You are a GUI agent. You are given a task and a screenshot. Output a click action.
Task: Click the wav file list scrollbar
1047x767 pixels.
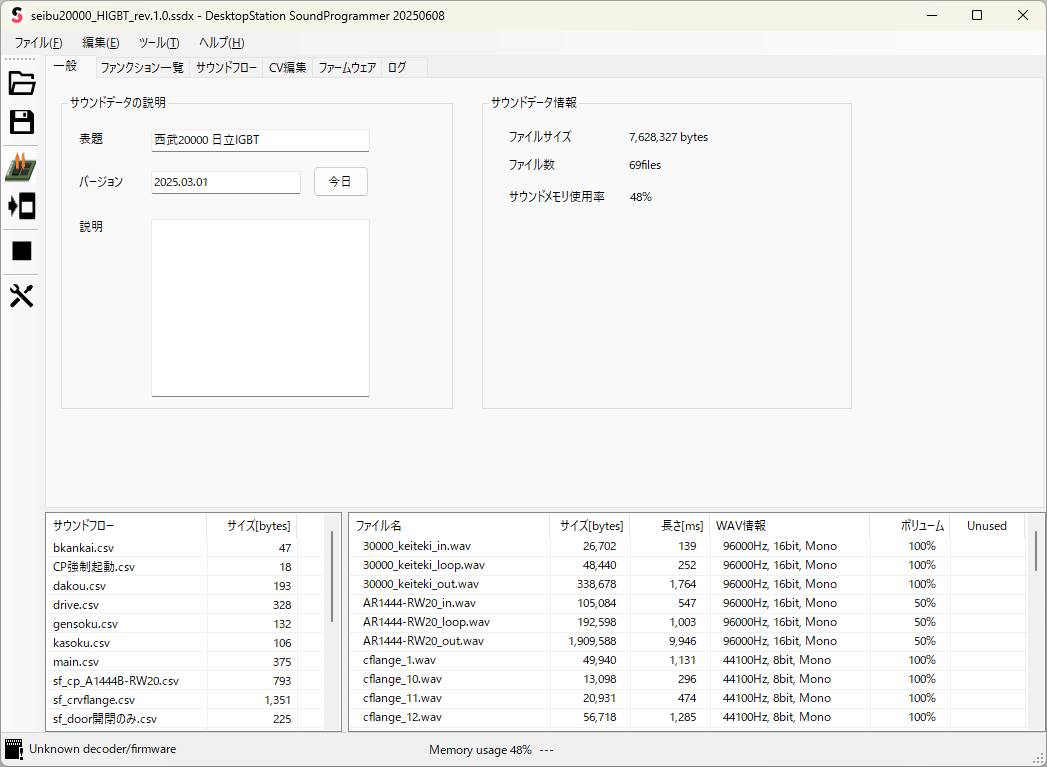1036,550
